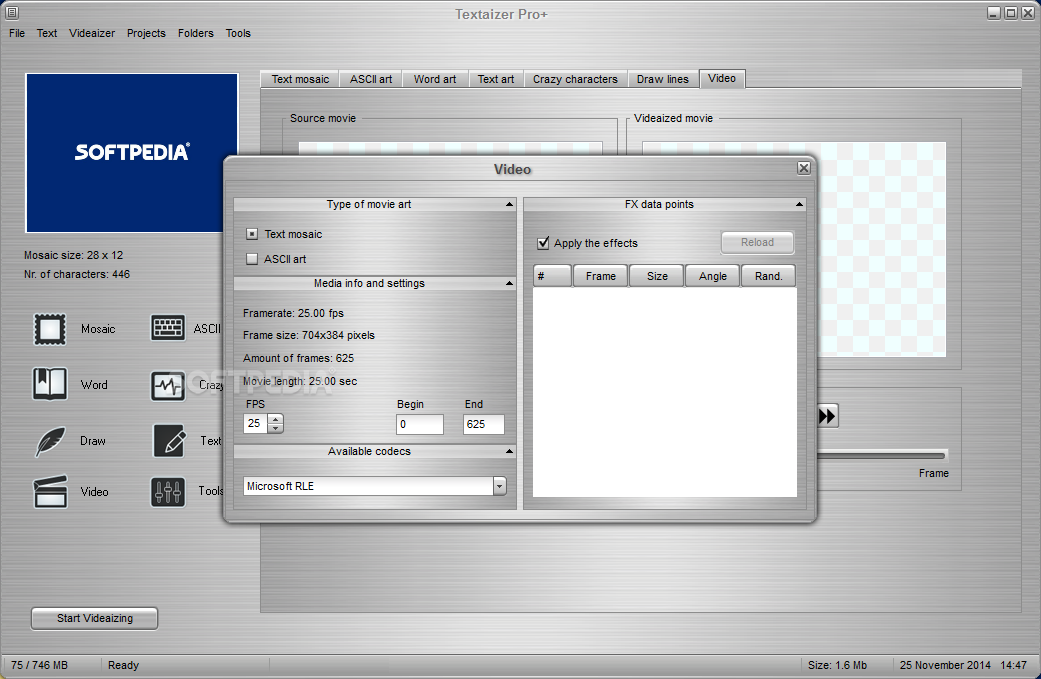Click the Begin frame input field
The image size is (1041, 679).
(x=420, y=424)
